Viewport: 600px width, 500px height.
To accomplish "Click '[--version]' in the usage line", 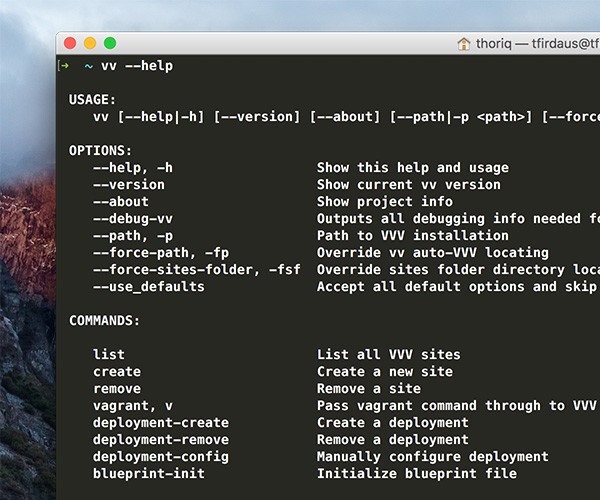I will pos(257,116).
